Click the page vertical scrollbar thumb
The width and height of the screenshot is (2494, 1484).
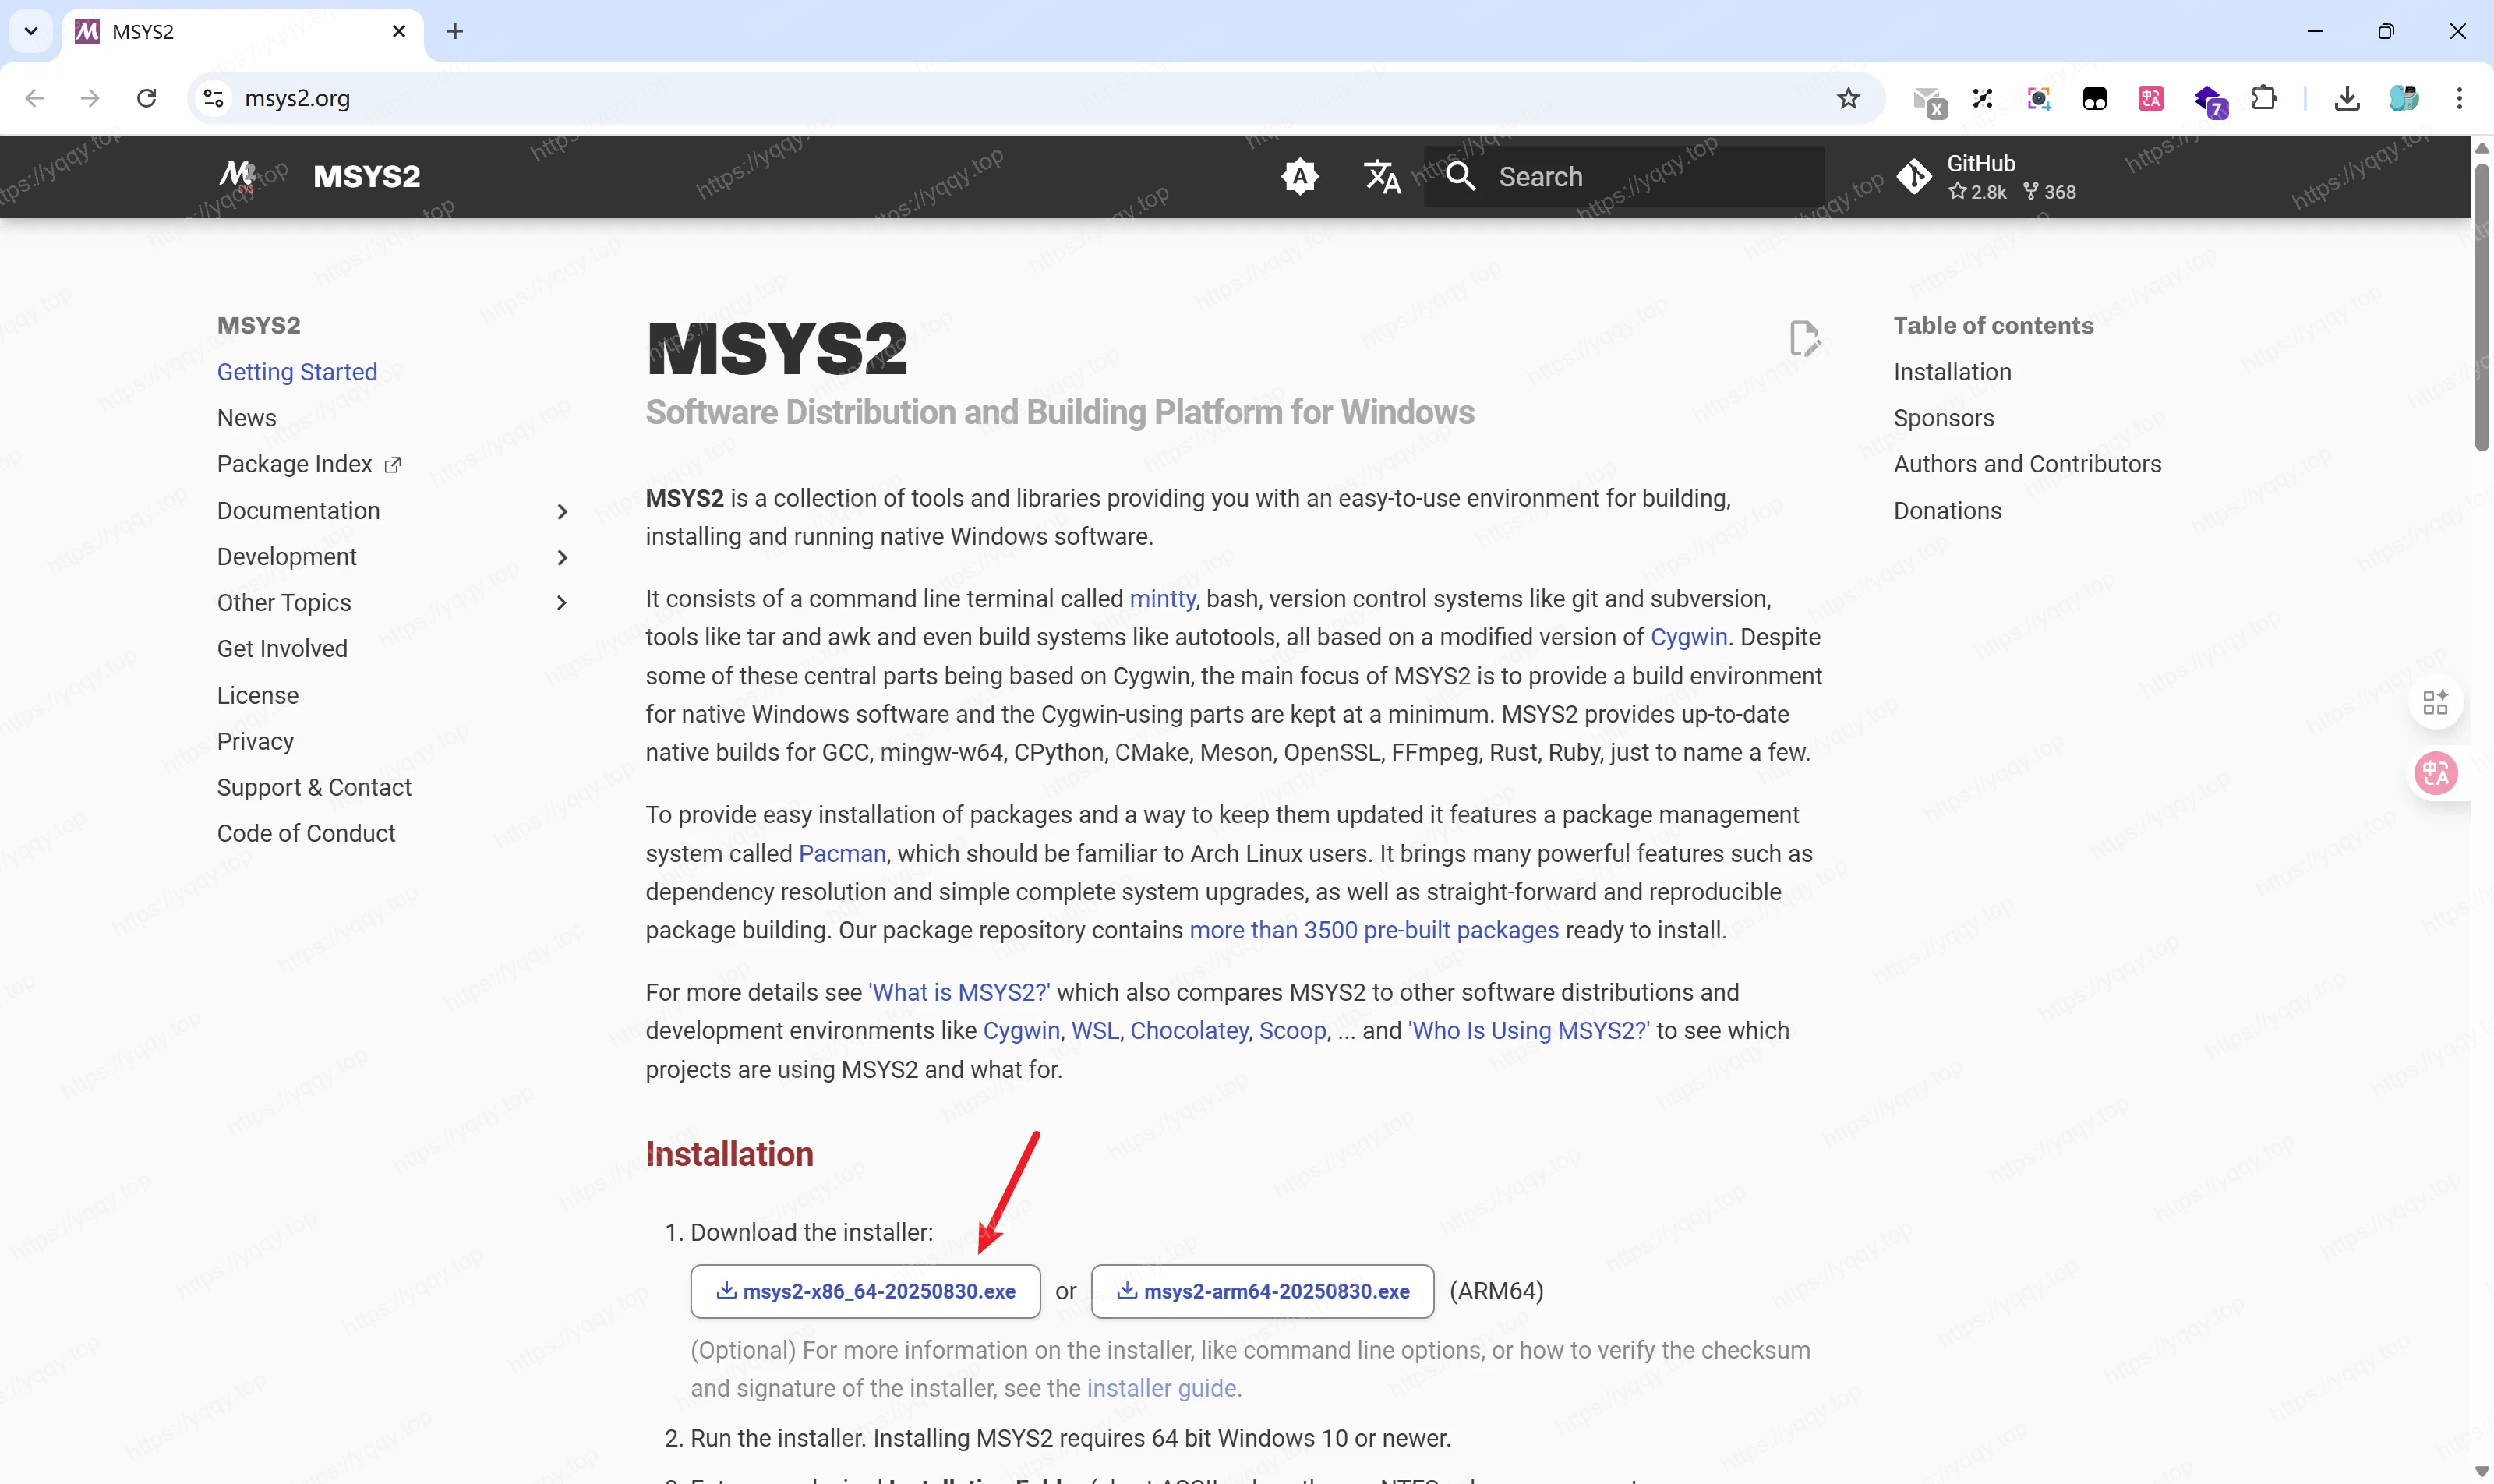tap(2481, 300)
